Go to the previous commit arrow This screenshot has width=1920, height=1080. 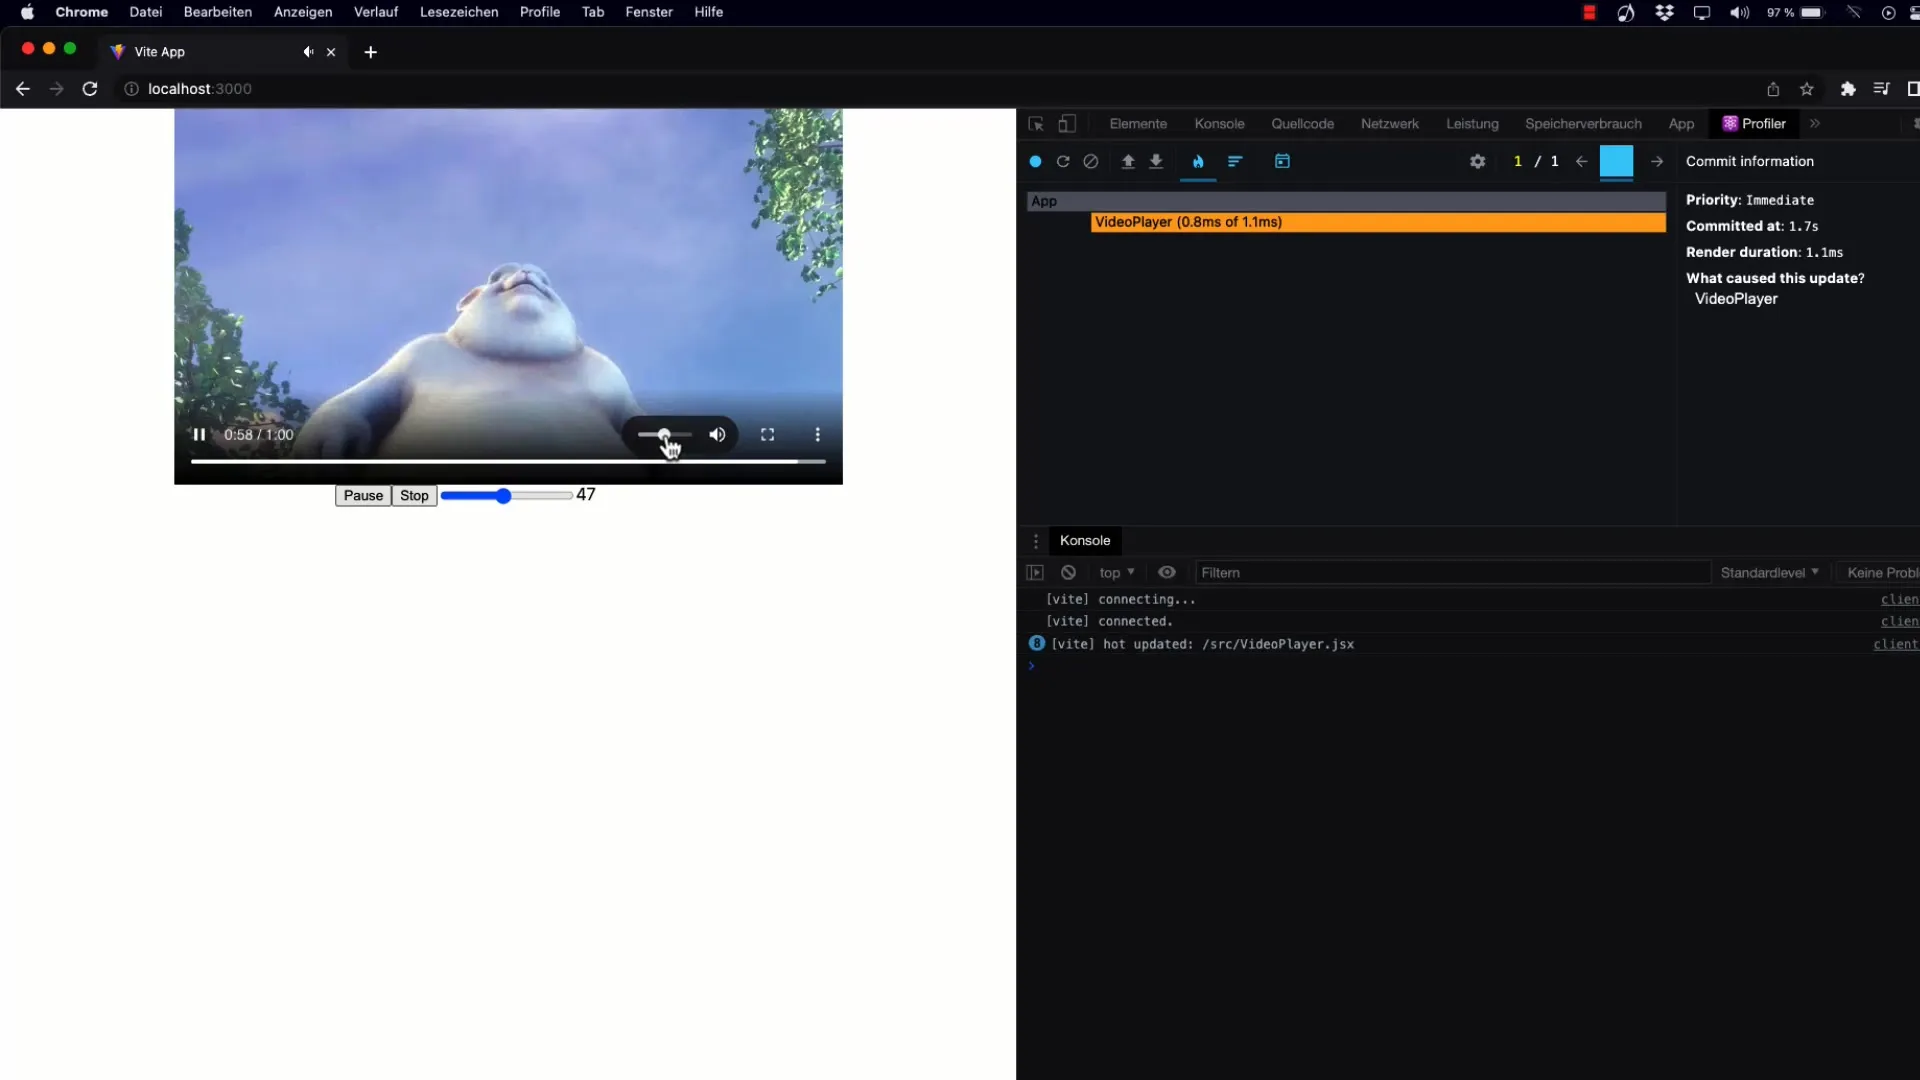(x=1581, y=161)
